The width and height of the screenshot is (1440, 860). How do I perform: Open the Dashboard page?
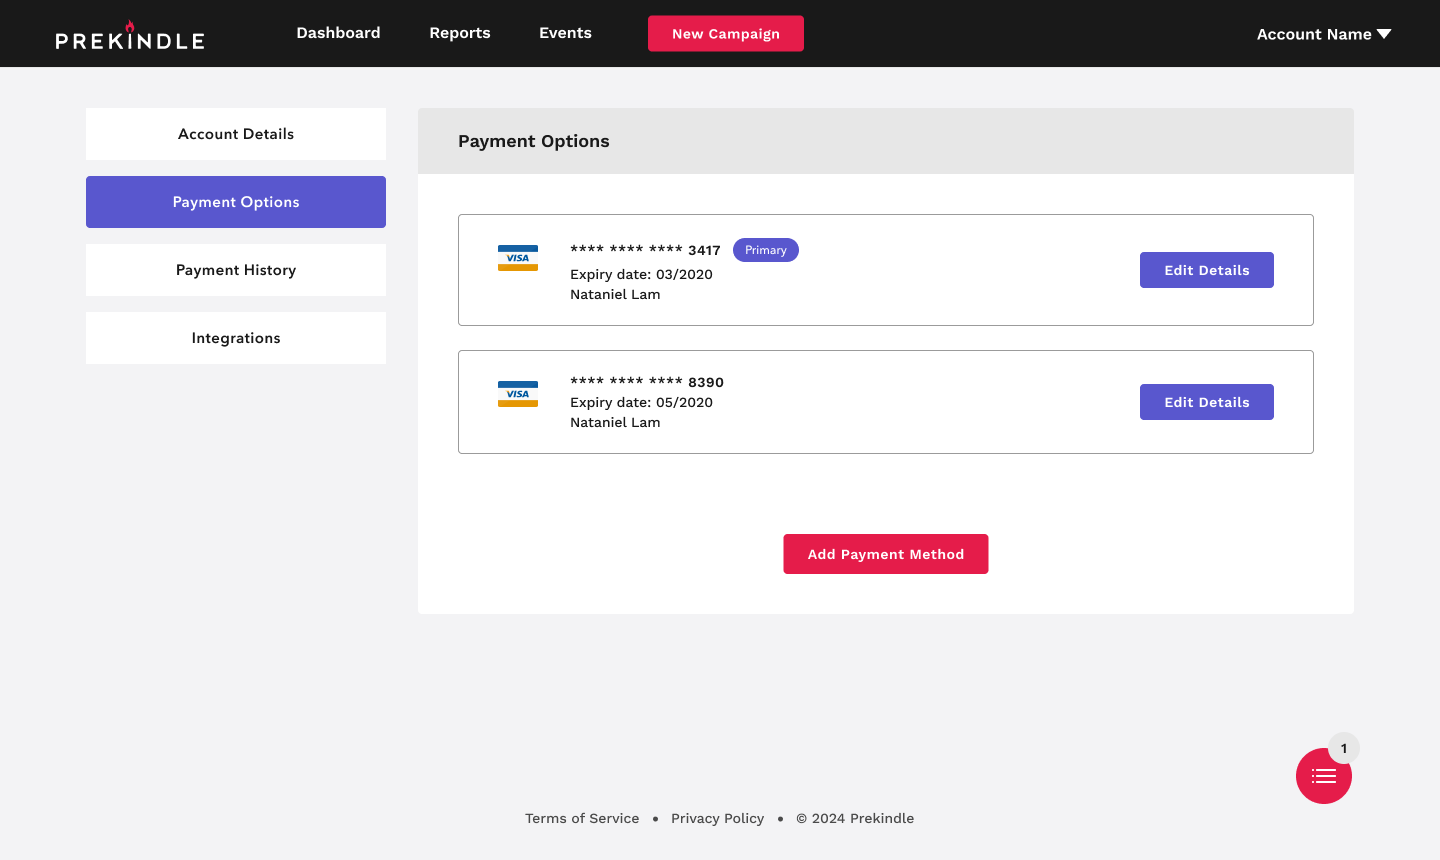pyautogui.click(x=338, y=33)
